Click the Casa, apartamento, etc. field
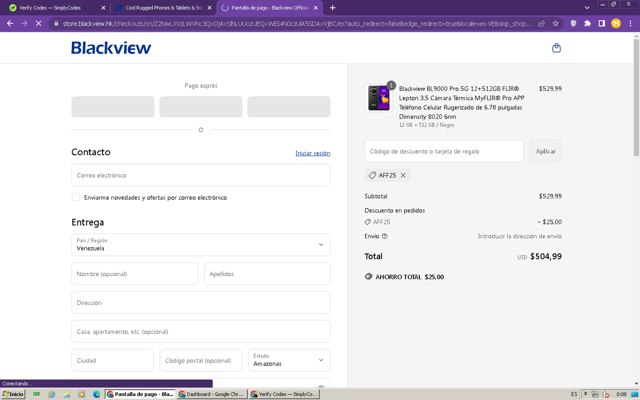Image resolution: width=640 pixels, height=400 pixels. coord(201,331)
